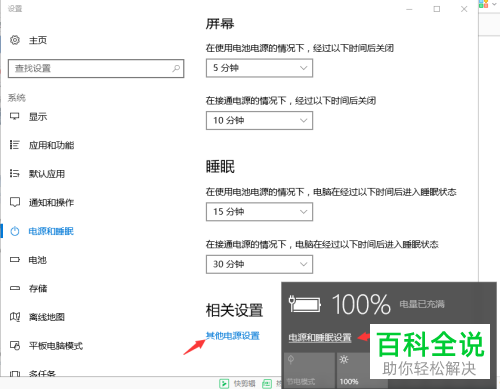
Task: Click the 屏幕 section heading
Action: (x=220, y=24)
